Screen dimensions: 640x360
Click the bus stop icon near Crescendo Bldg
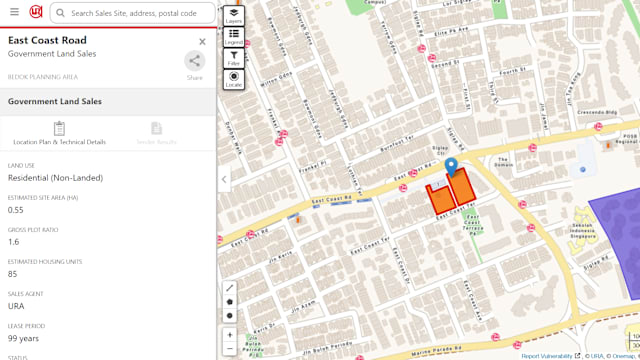(x=598, y=127)
